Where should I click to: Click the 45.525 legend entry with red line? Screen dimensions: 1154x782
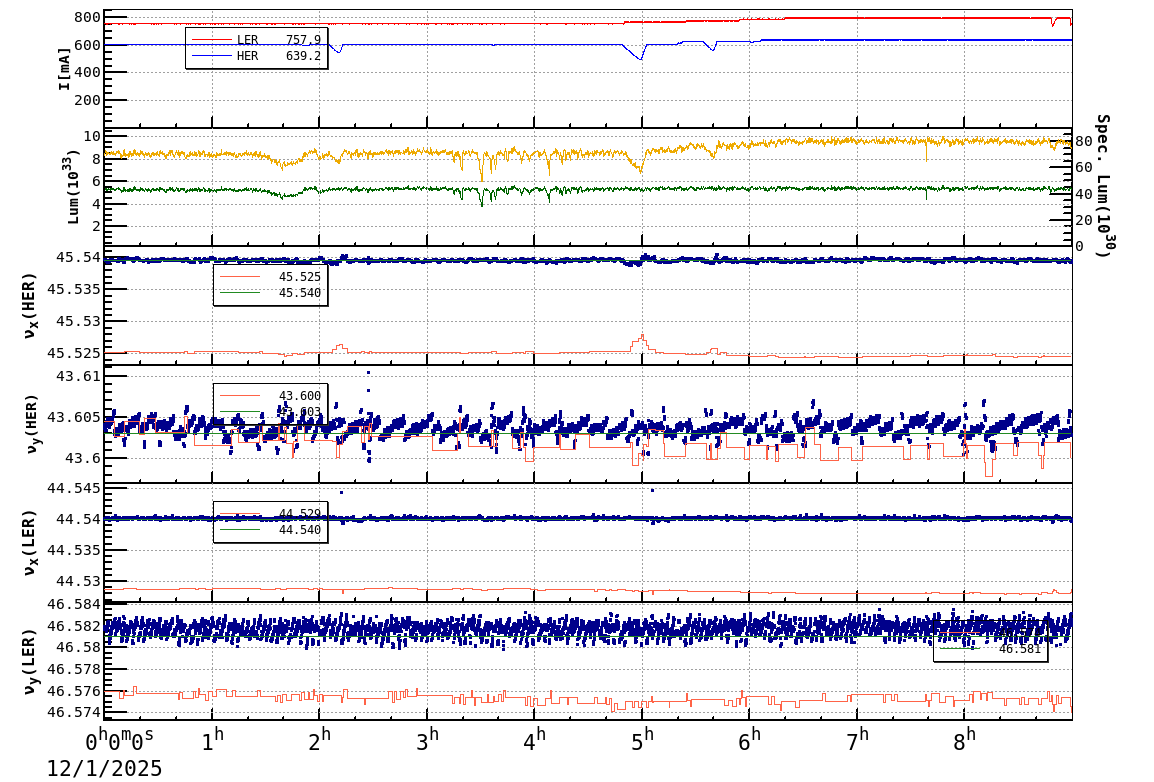[x=270, y=277]
